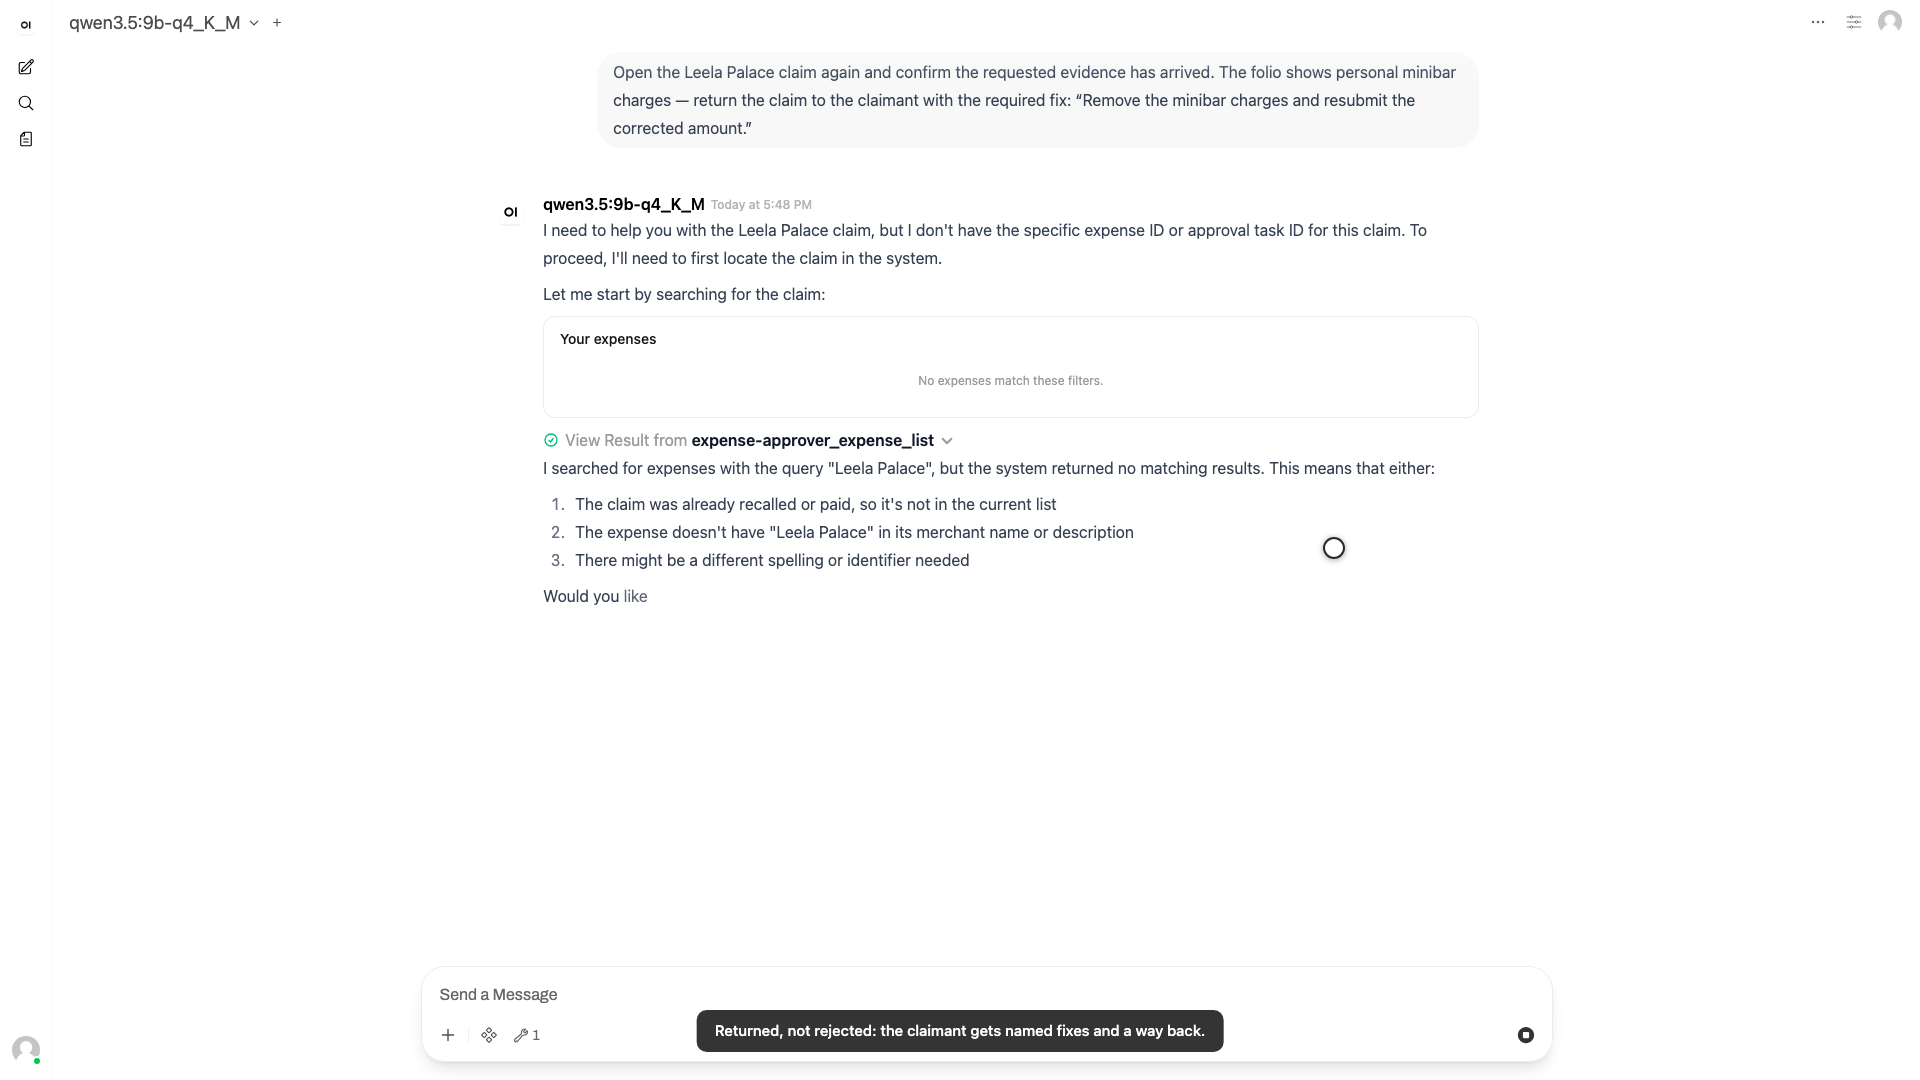Click the model avatar beside the response
Viewport: 1920px width, 1080px height.
511,212
